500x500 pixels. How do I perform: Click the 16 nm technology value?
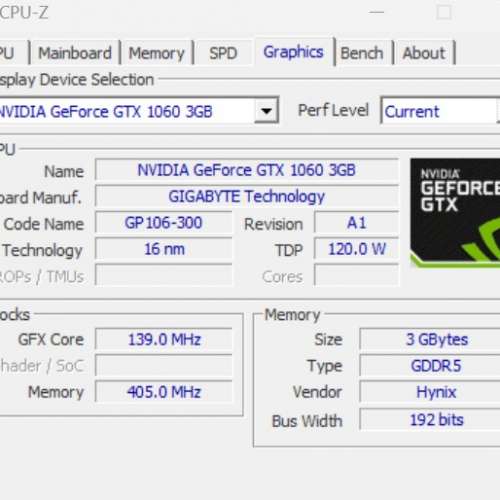pos(164,249)
